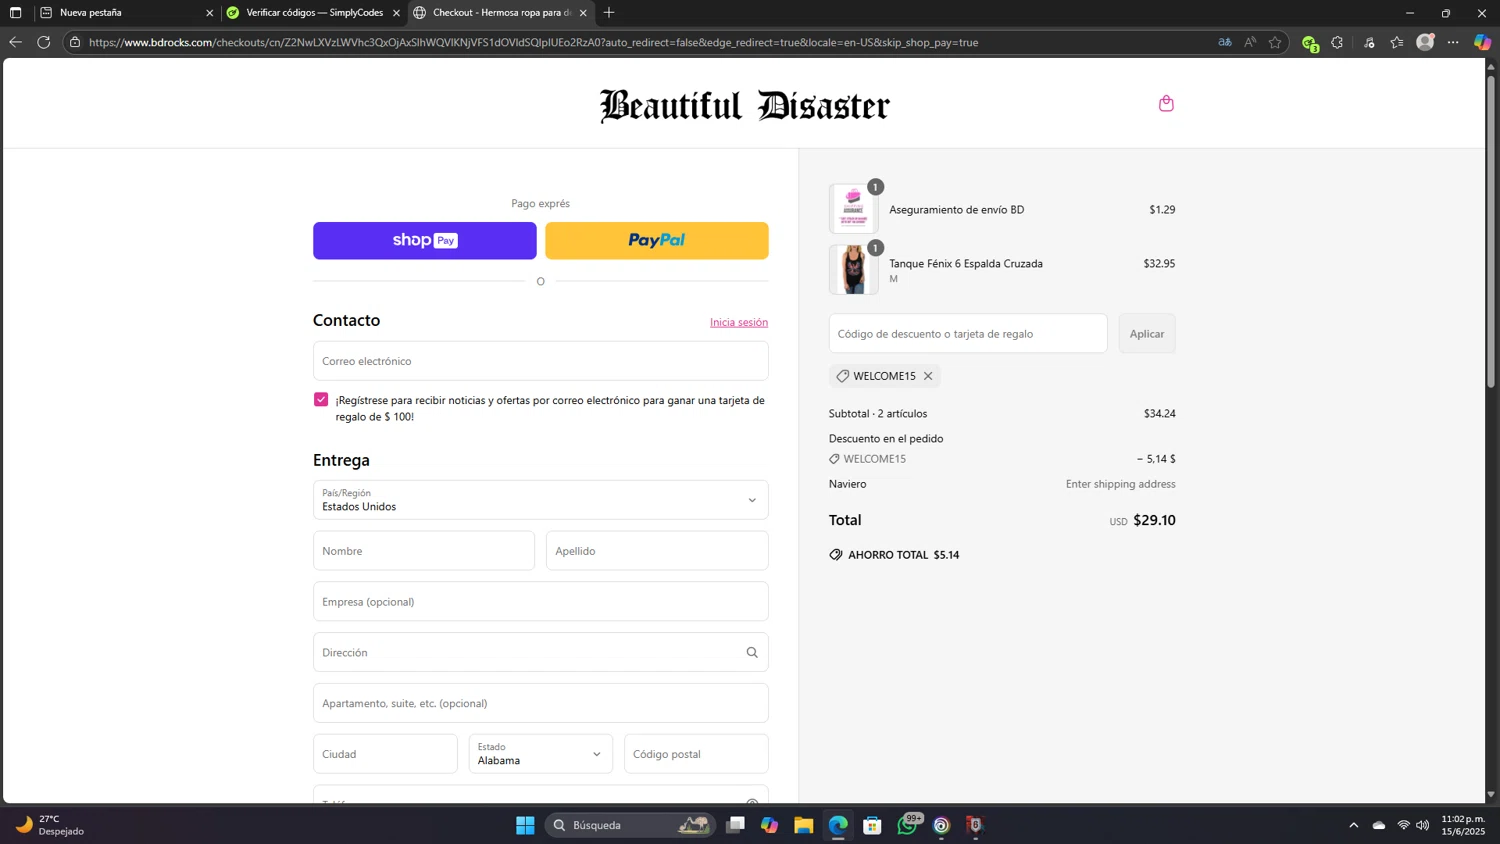Image resolution: width=1500 pixels, height=844 pixels.
Task: Open Edge settings and more menu
Action: [1453, 42]
